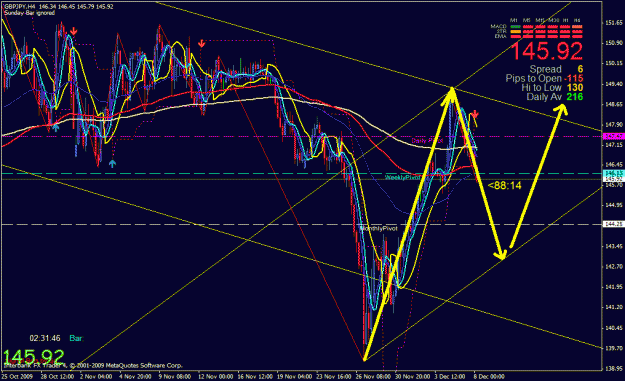Viewport: 625px width, 381px height.
Task: Click the 3 Dec 12:00 date label
Action: [450, 376]
